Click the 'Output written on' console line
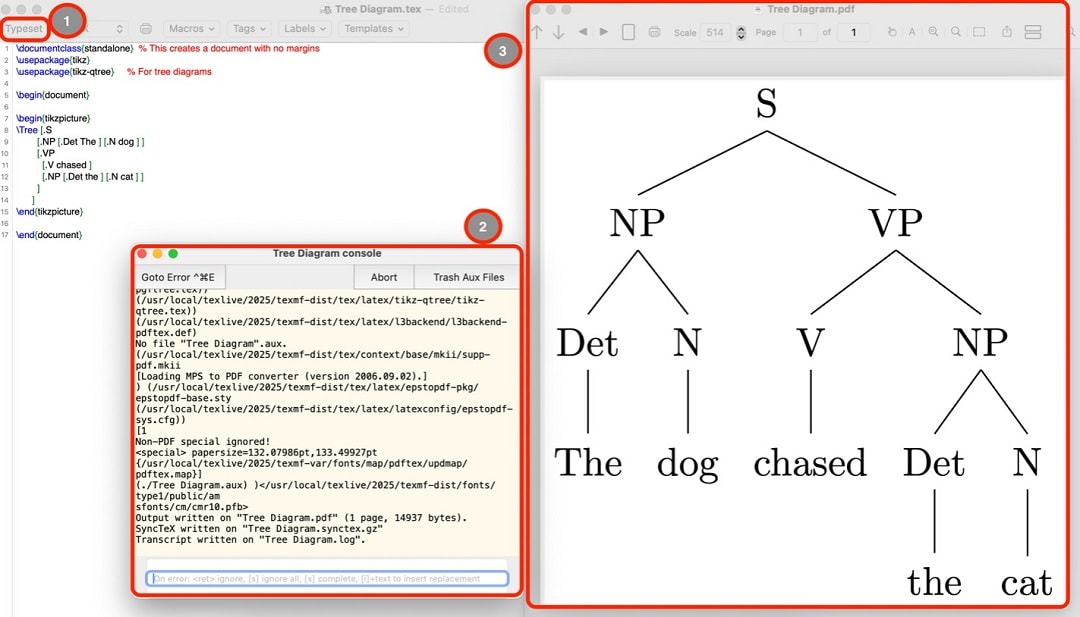Screen dimensions: 1080x617 (301, 518)
